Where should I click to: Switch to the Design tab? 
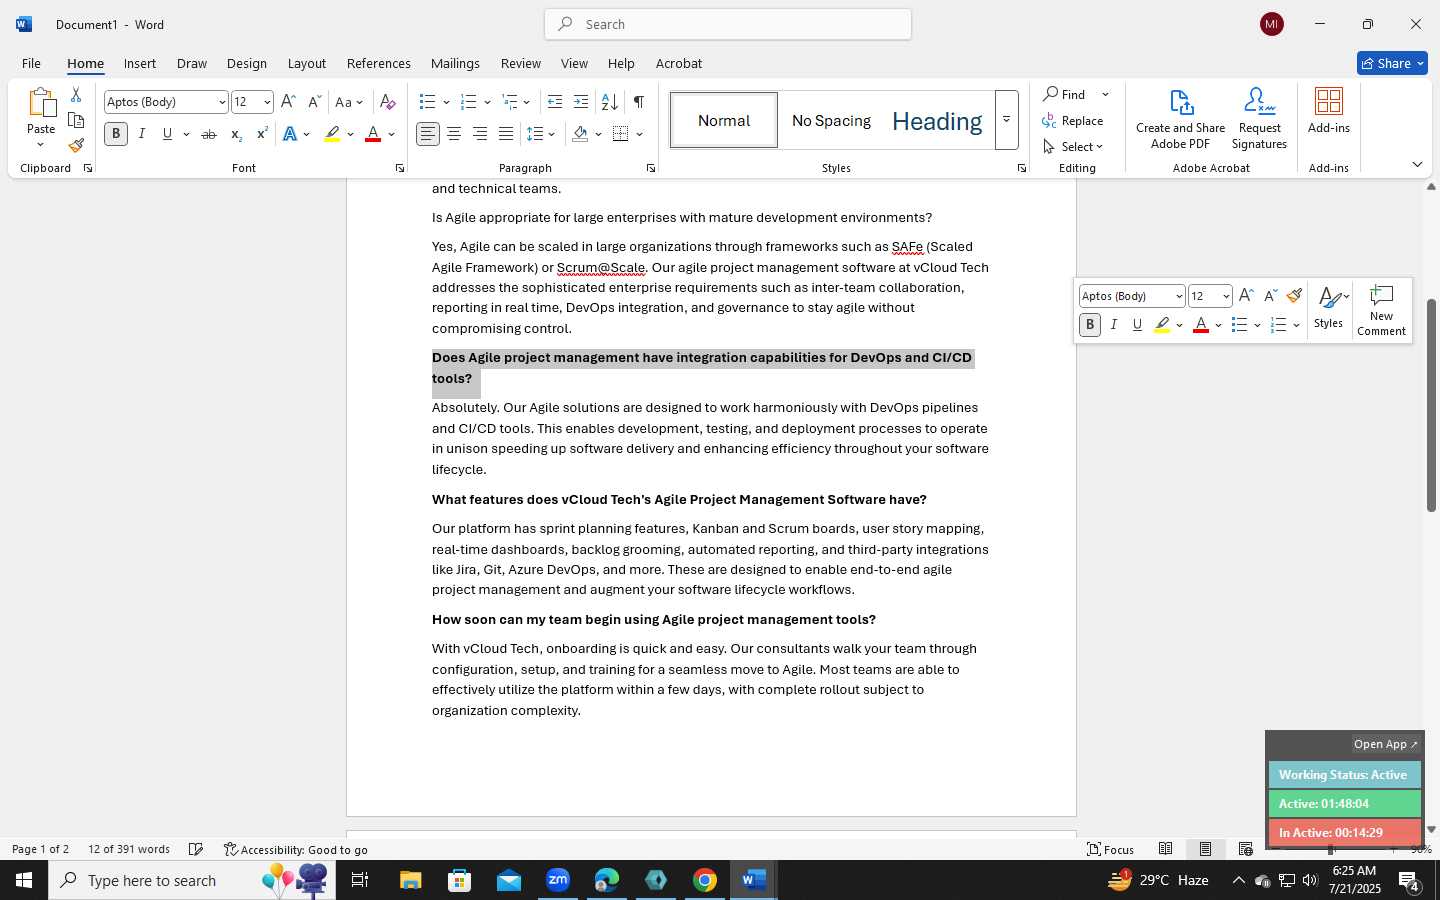246,63
